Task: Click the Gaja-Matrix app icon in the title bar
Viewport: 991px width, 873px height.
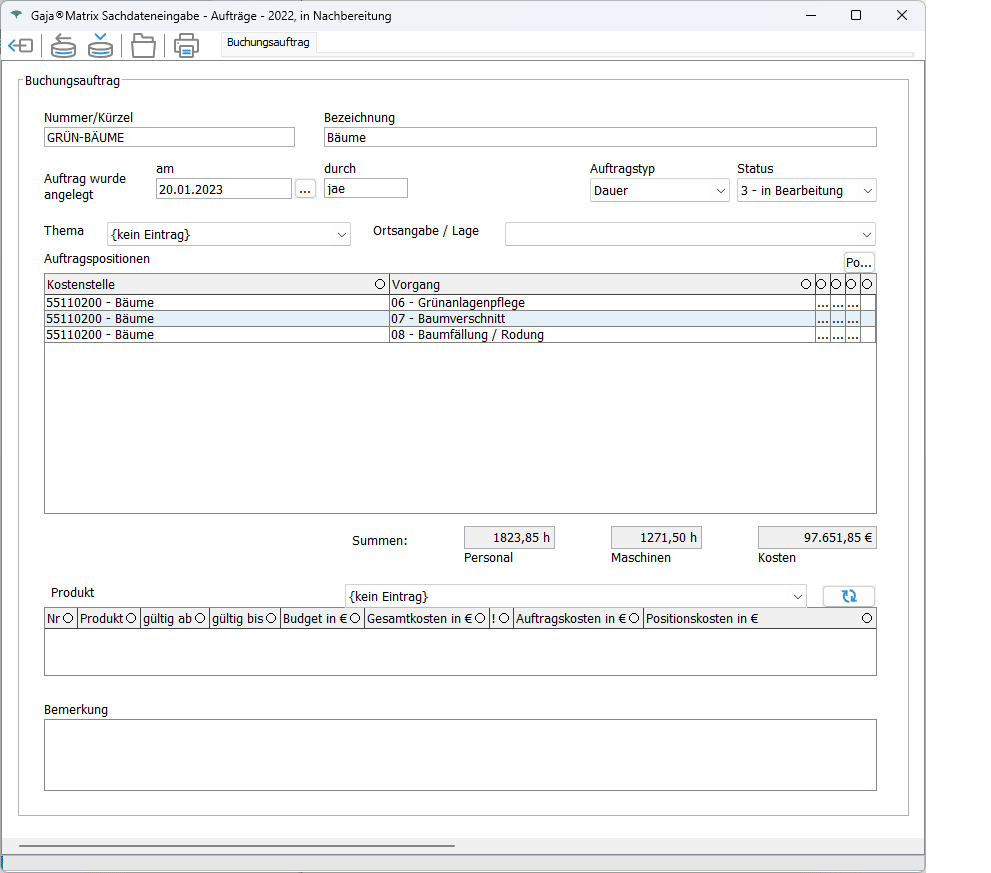Action: point(16,16)
